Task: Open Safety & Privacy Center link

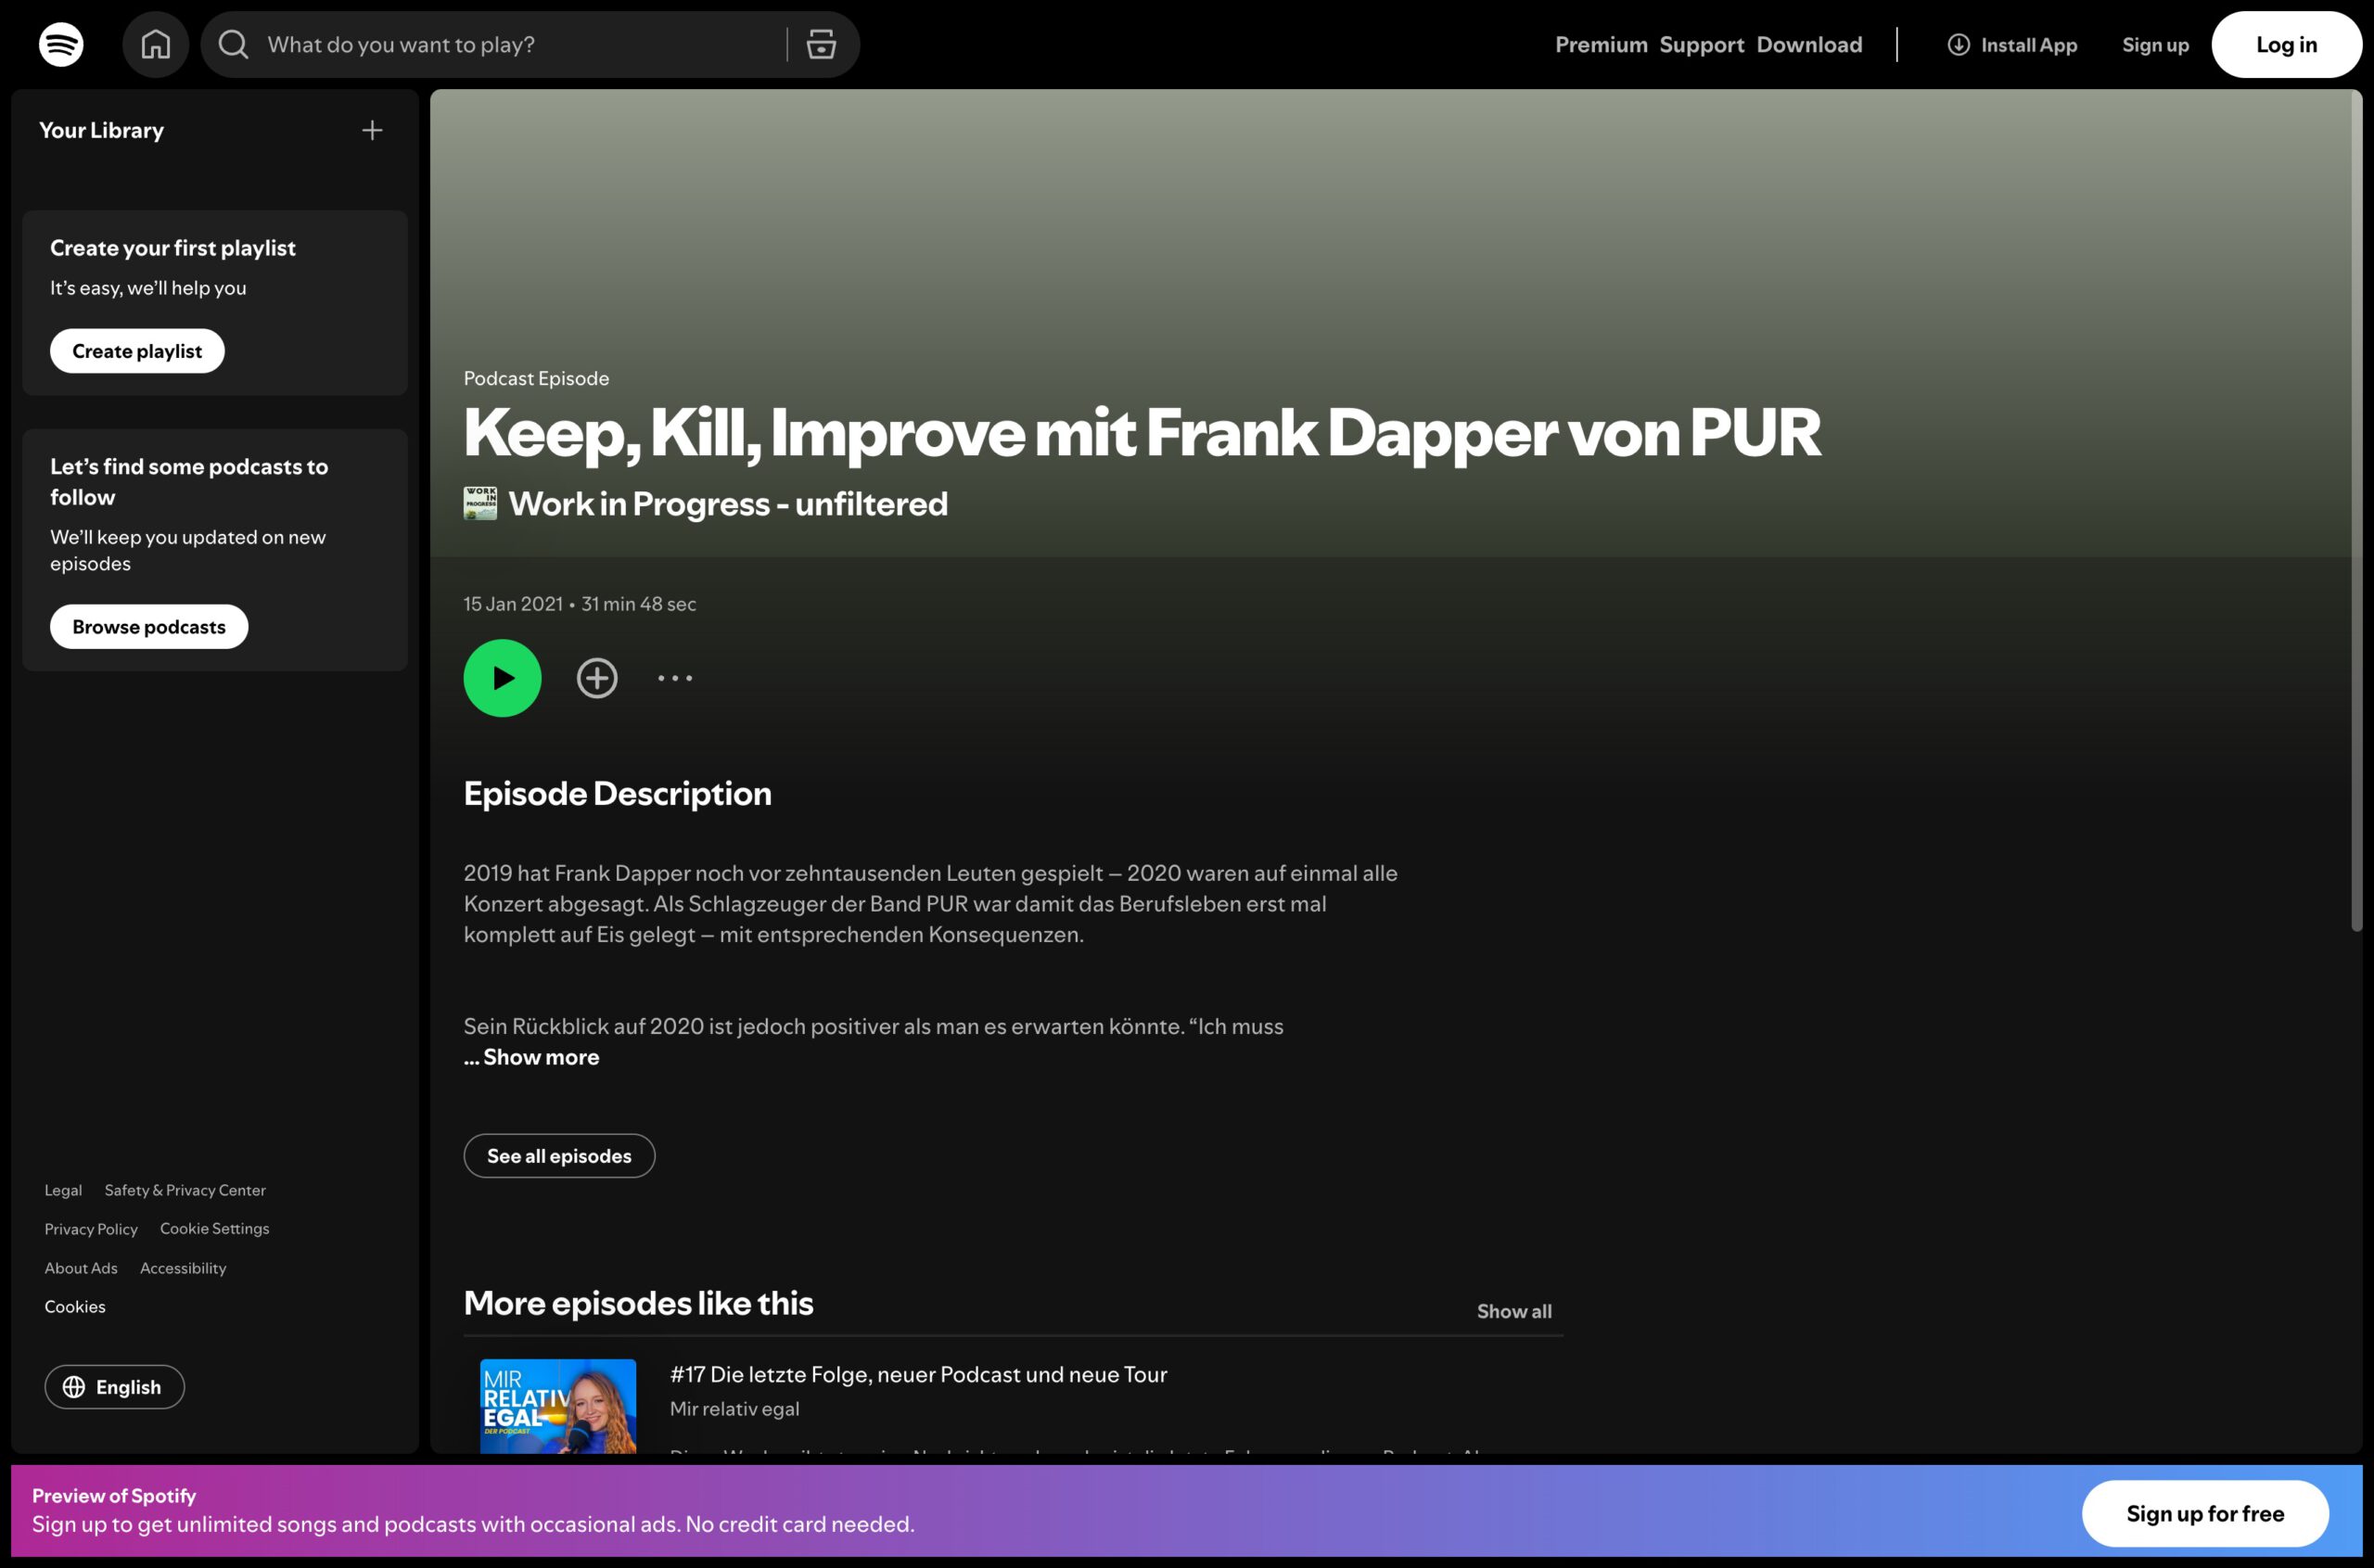Action: [x=185, y=1190]
